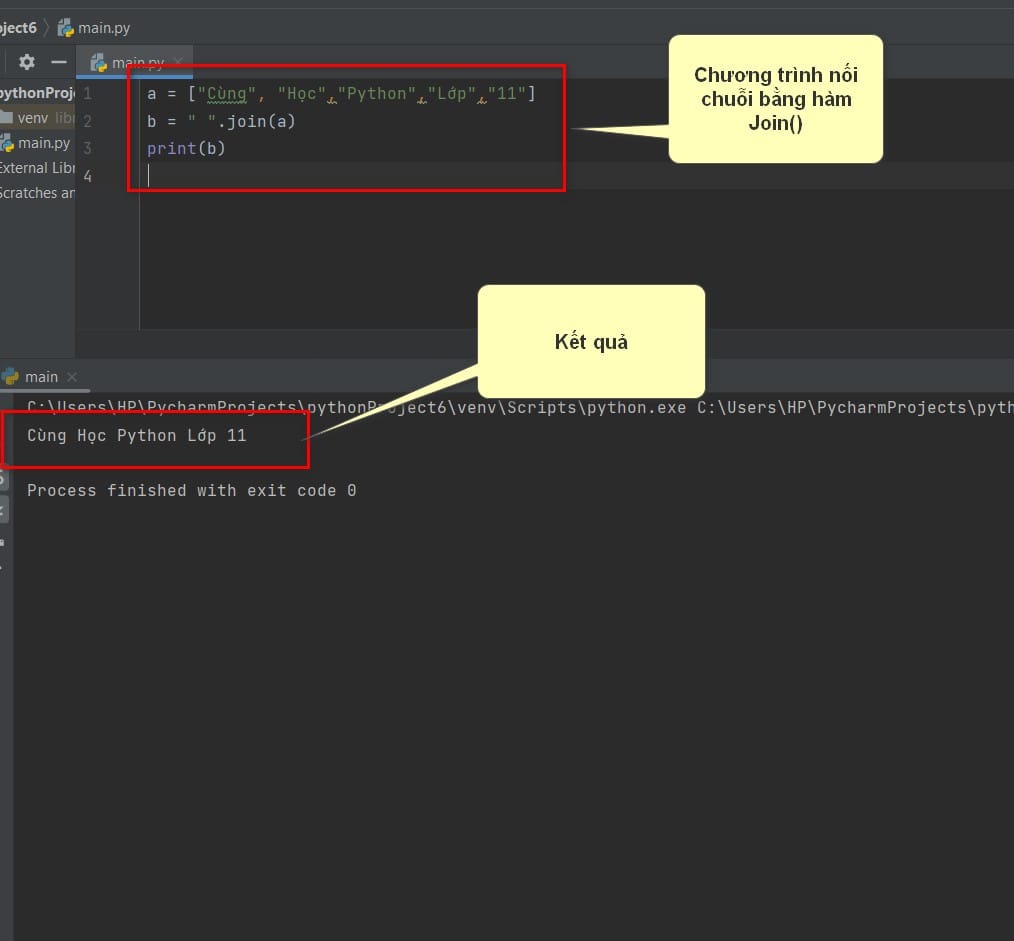
Task: Click the Python file icon on main.py breadcrumb
Action: coord(65,28)
